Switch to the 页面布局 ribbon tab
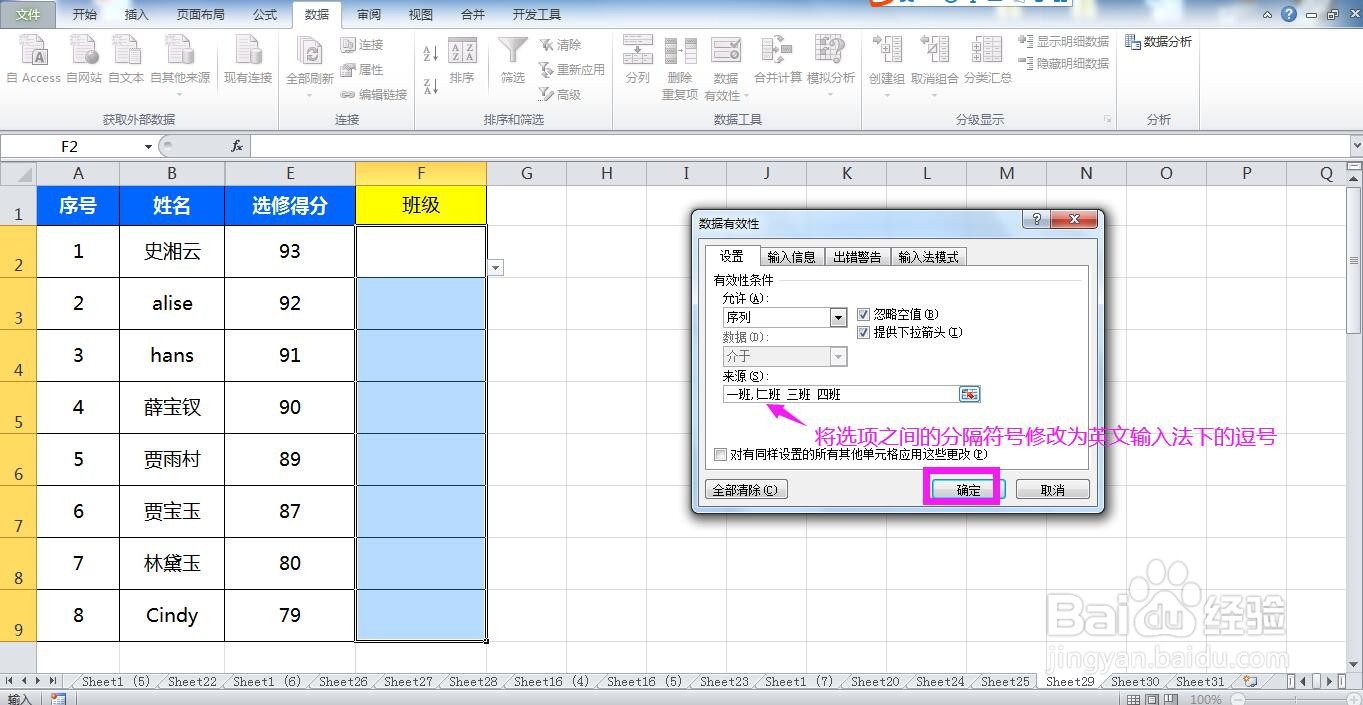Screen dimensions: 1363x705 [200, 15]
